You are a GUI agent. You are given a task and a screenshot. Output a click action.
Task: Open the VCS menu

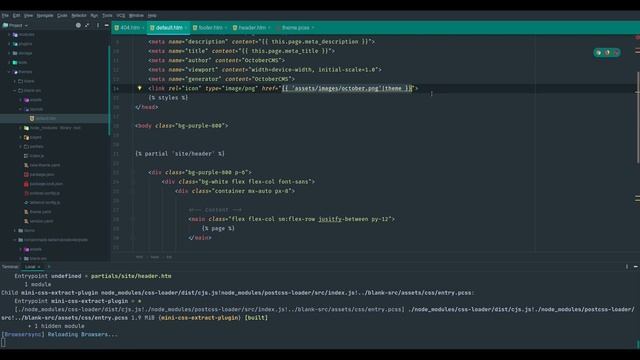tap(121, 16)
